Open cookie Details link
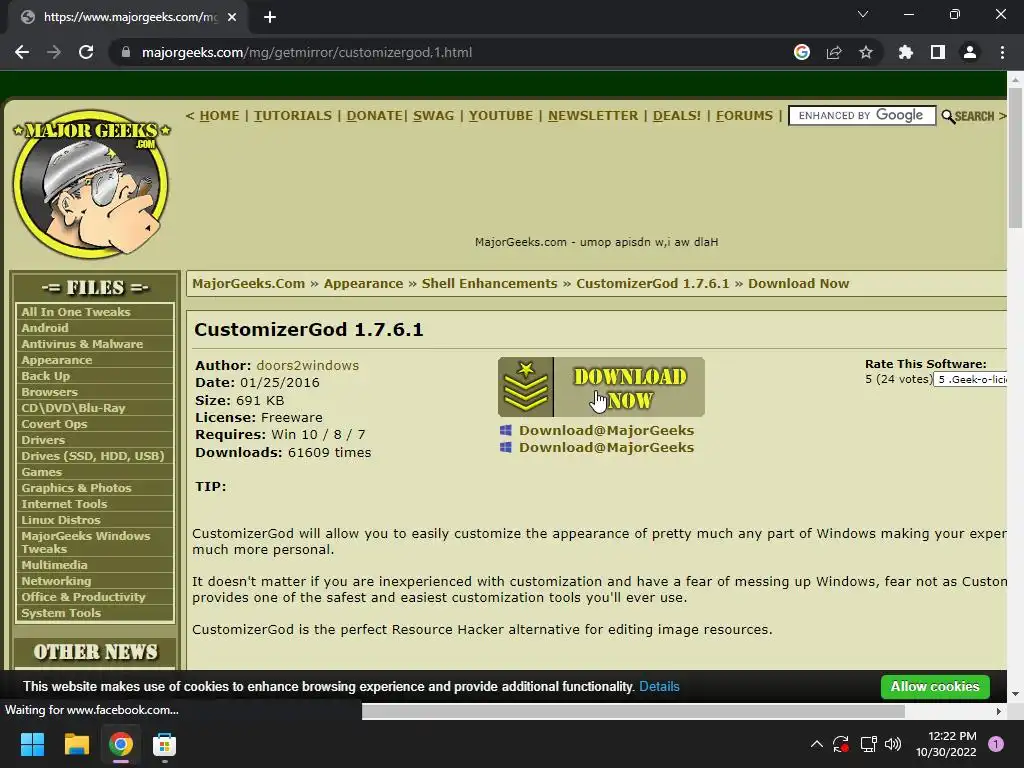 click(x=660, y=686)
